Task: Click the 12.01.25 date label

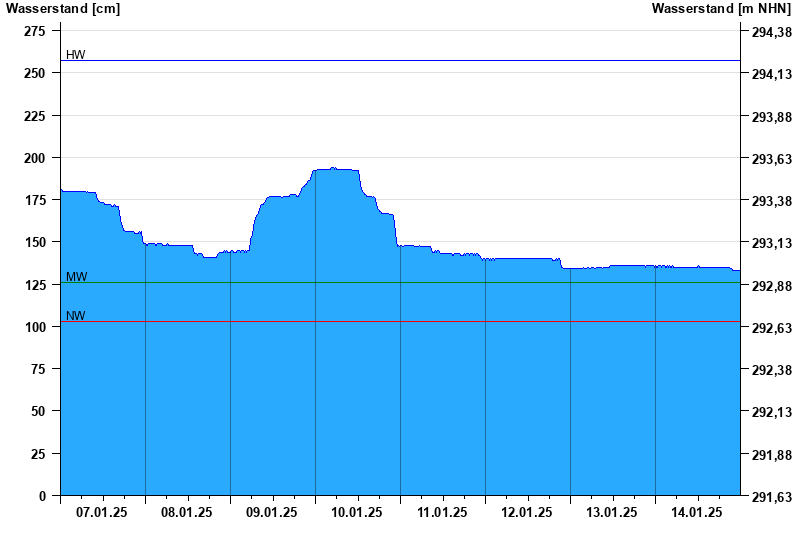Action: pyautogui.click(x=527, y=512)
